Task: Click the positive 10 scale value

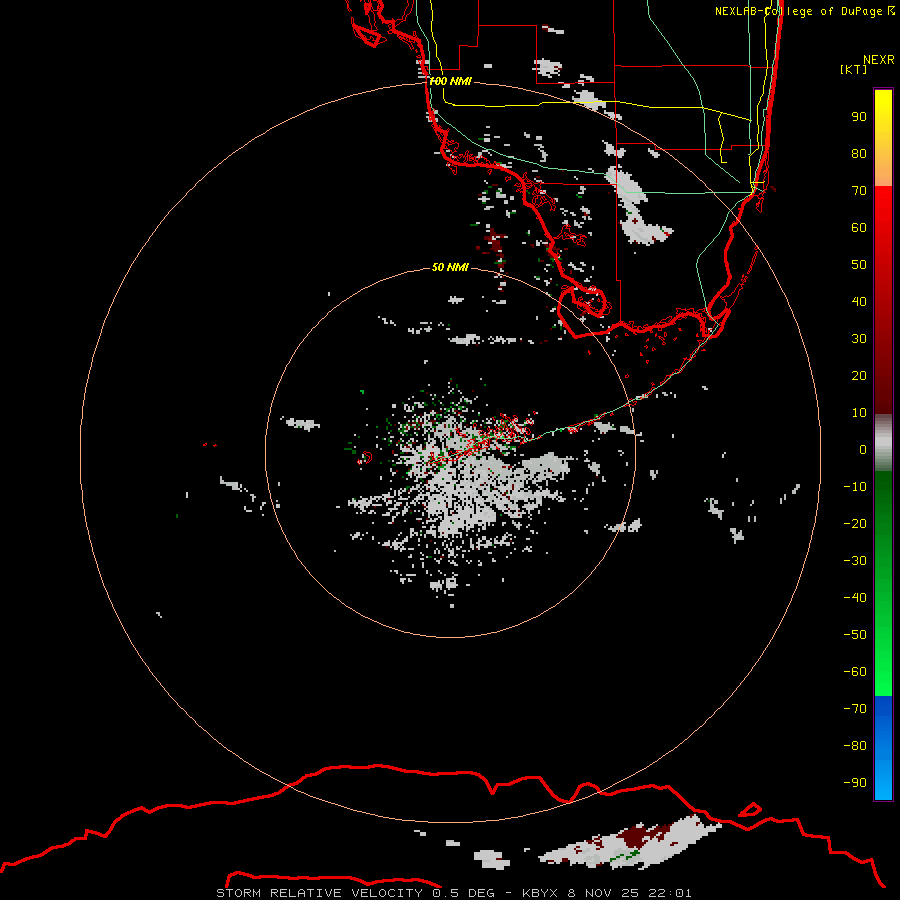Action: (859, 413)
